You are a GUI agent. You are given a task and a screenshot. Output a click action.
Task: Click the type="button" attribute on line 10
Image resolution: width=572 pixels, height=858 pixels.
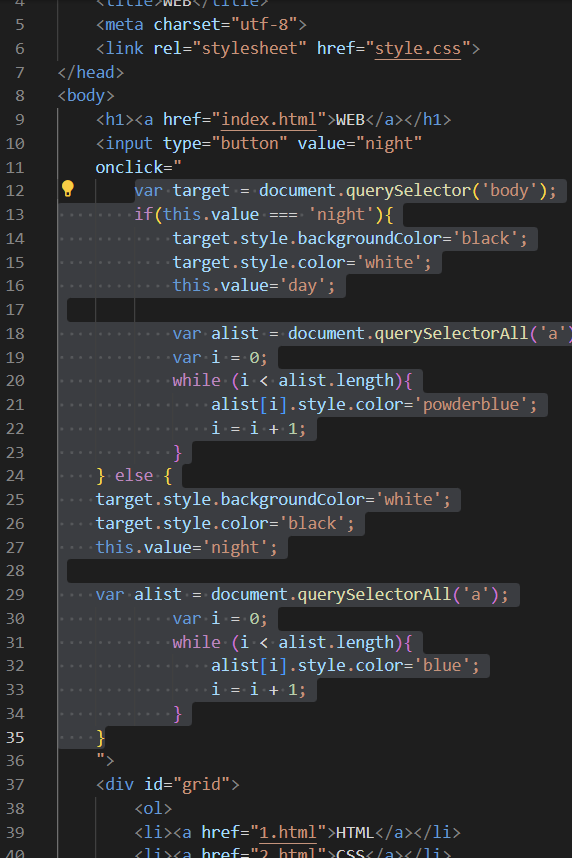(226, 144)
